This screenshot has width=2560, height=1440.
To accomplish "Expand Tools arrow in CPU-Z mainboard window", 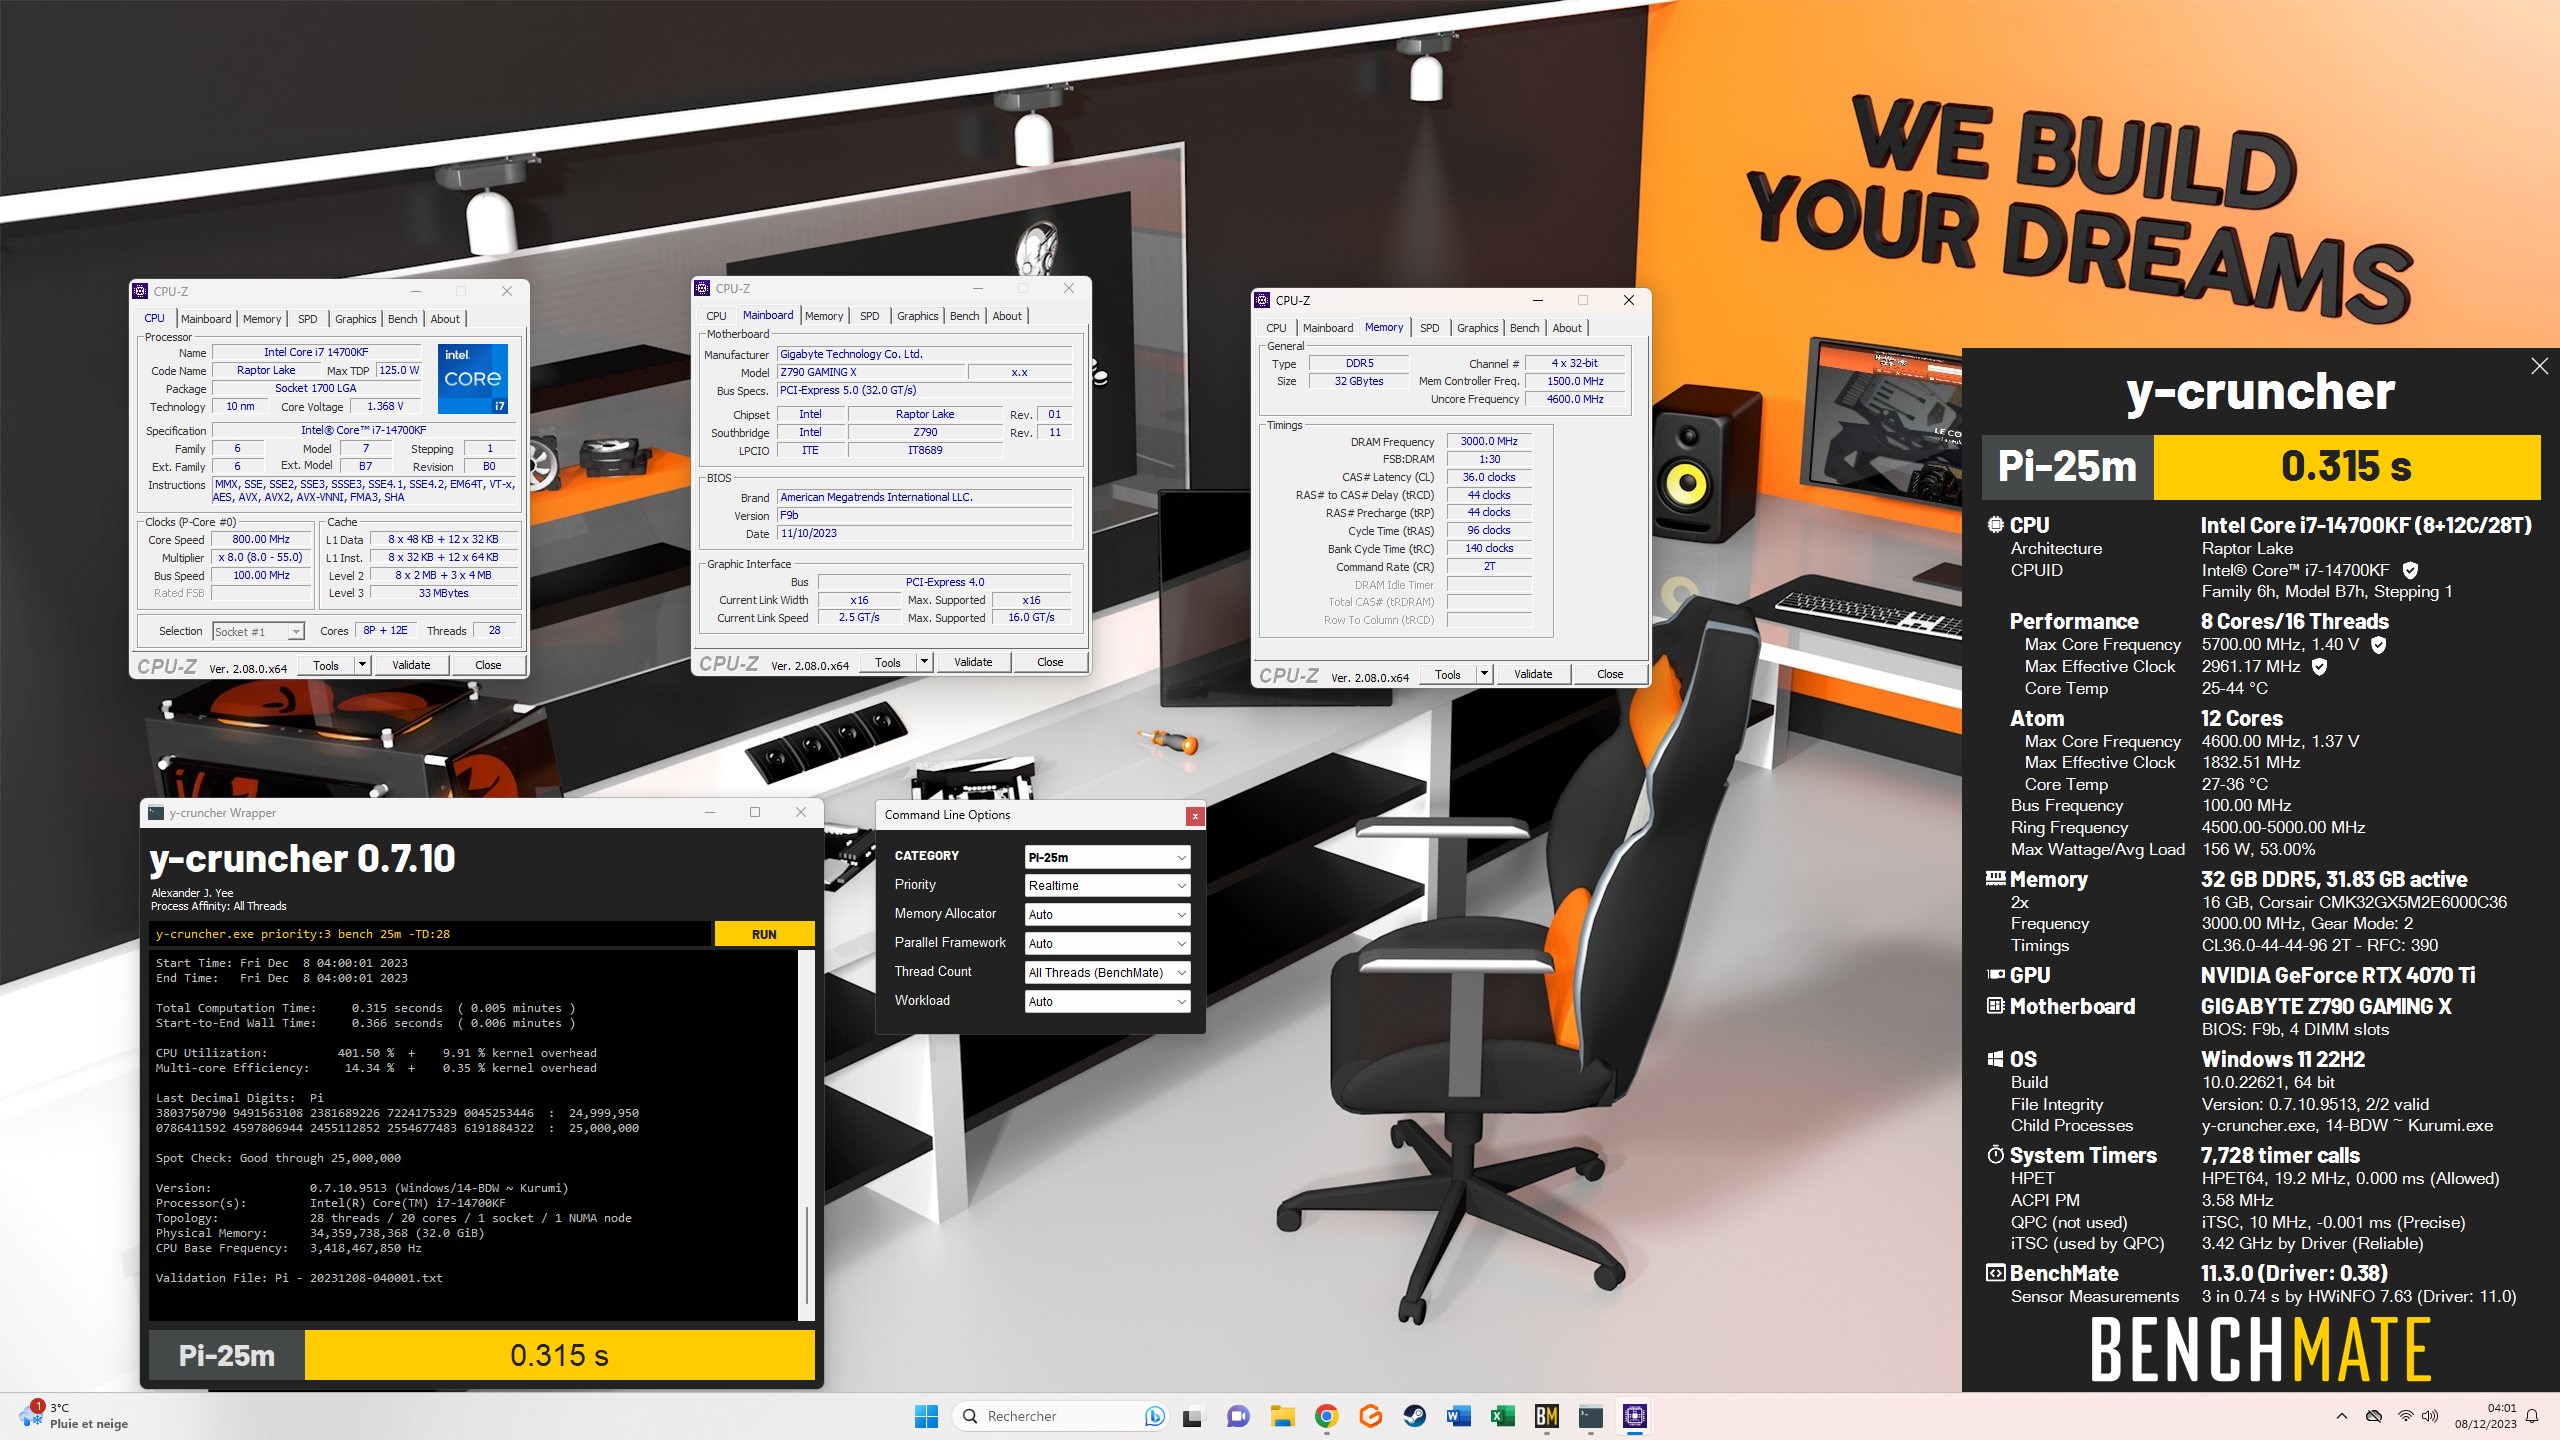I will pyautogui.click(x=924, y=662).
